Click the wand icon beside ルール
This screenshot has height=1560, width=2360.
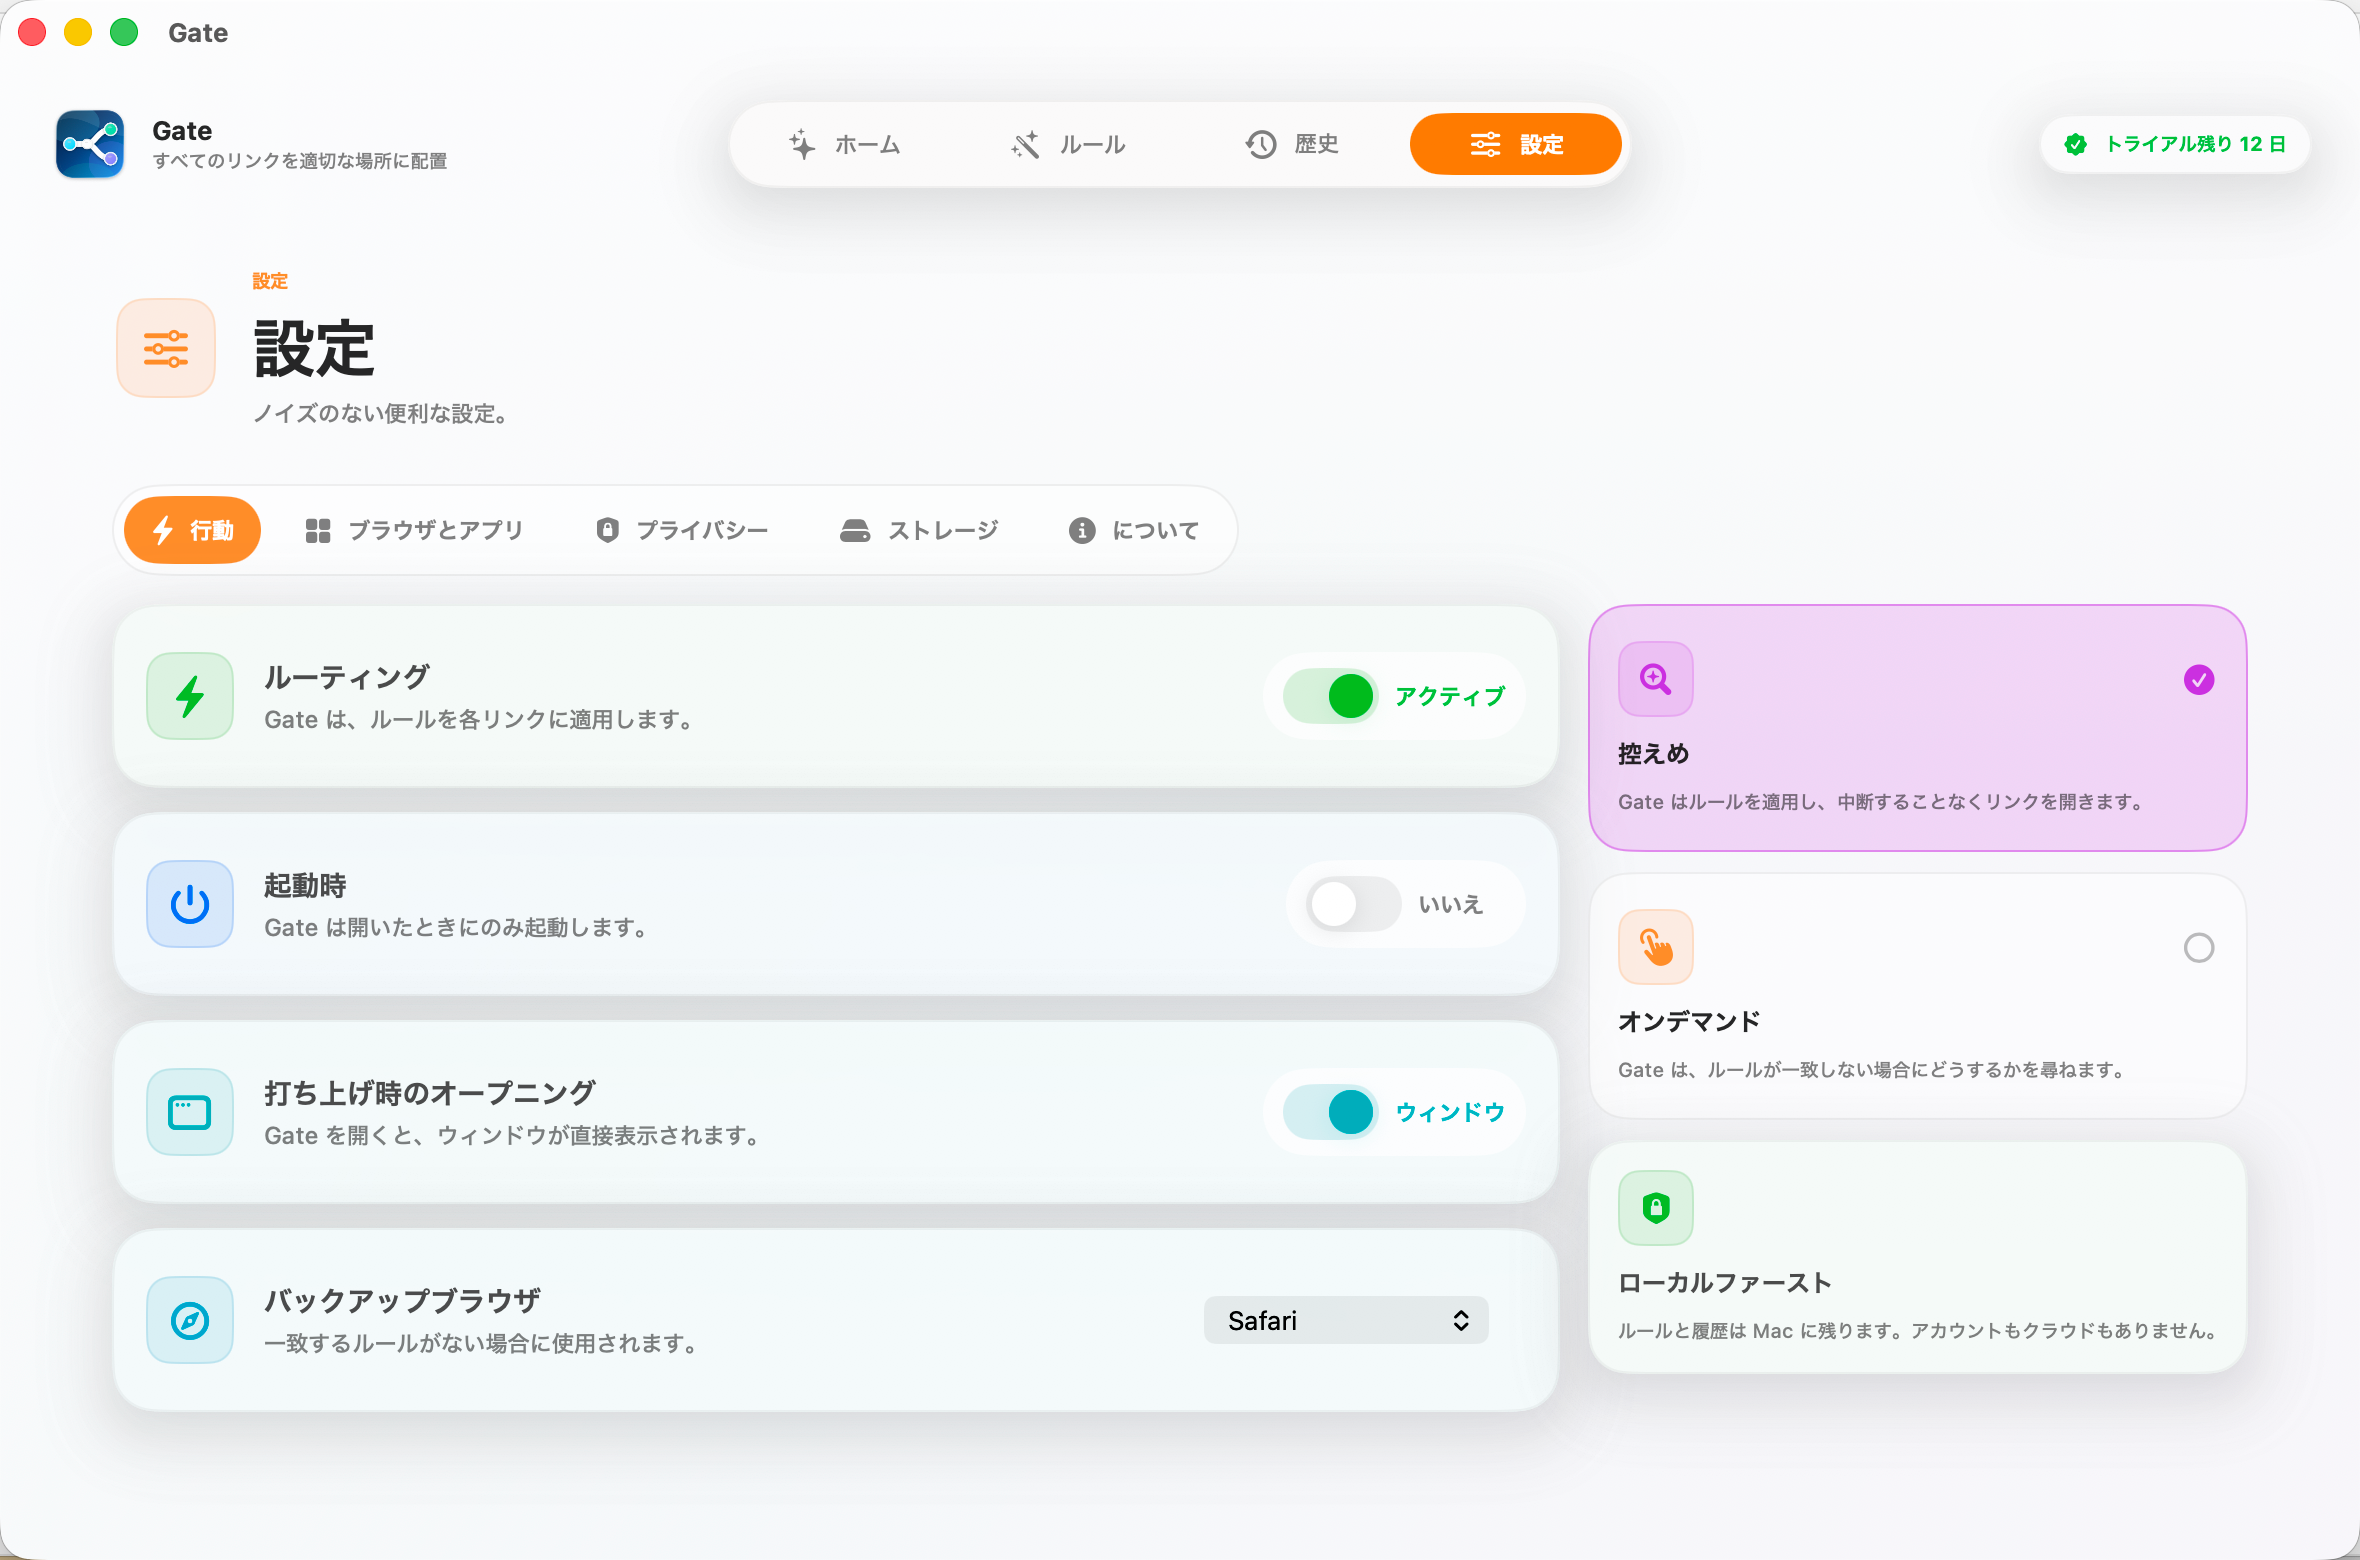point(1026,145)
